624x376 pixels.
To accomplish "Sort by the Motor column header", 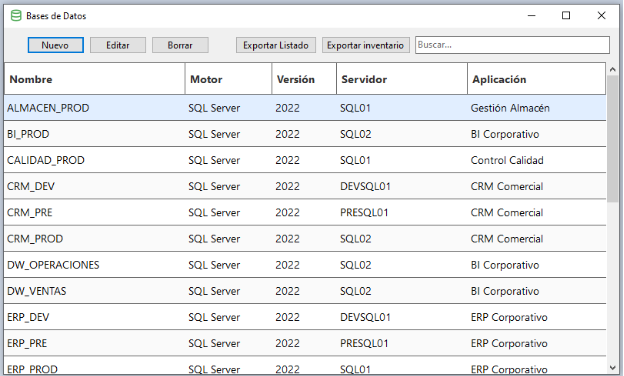I will (228, 79).
